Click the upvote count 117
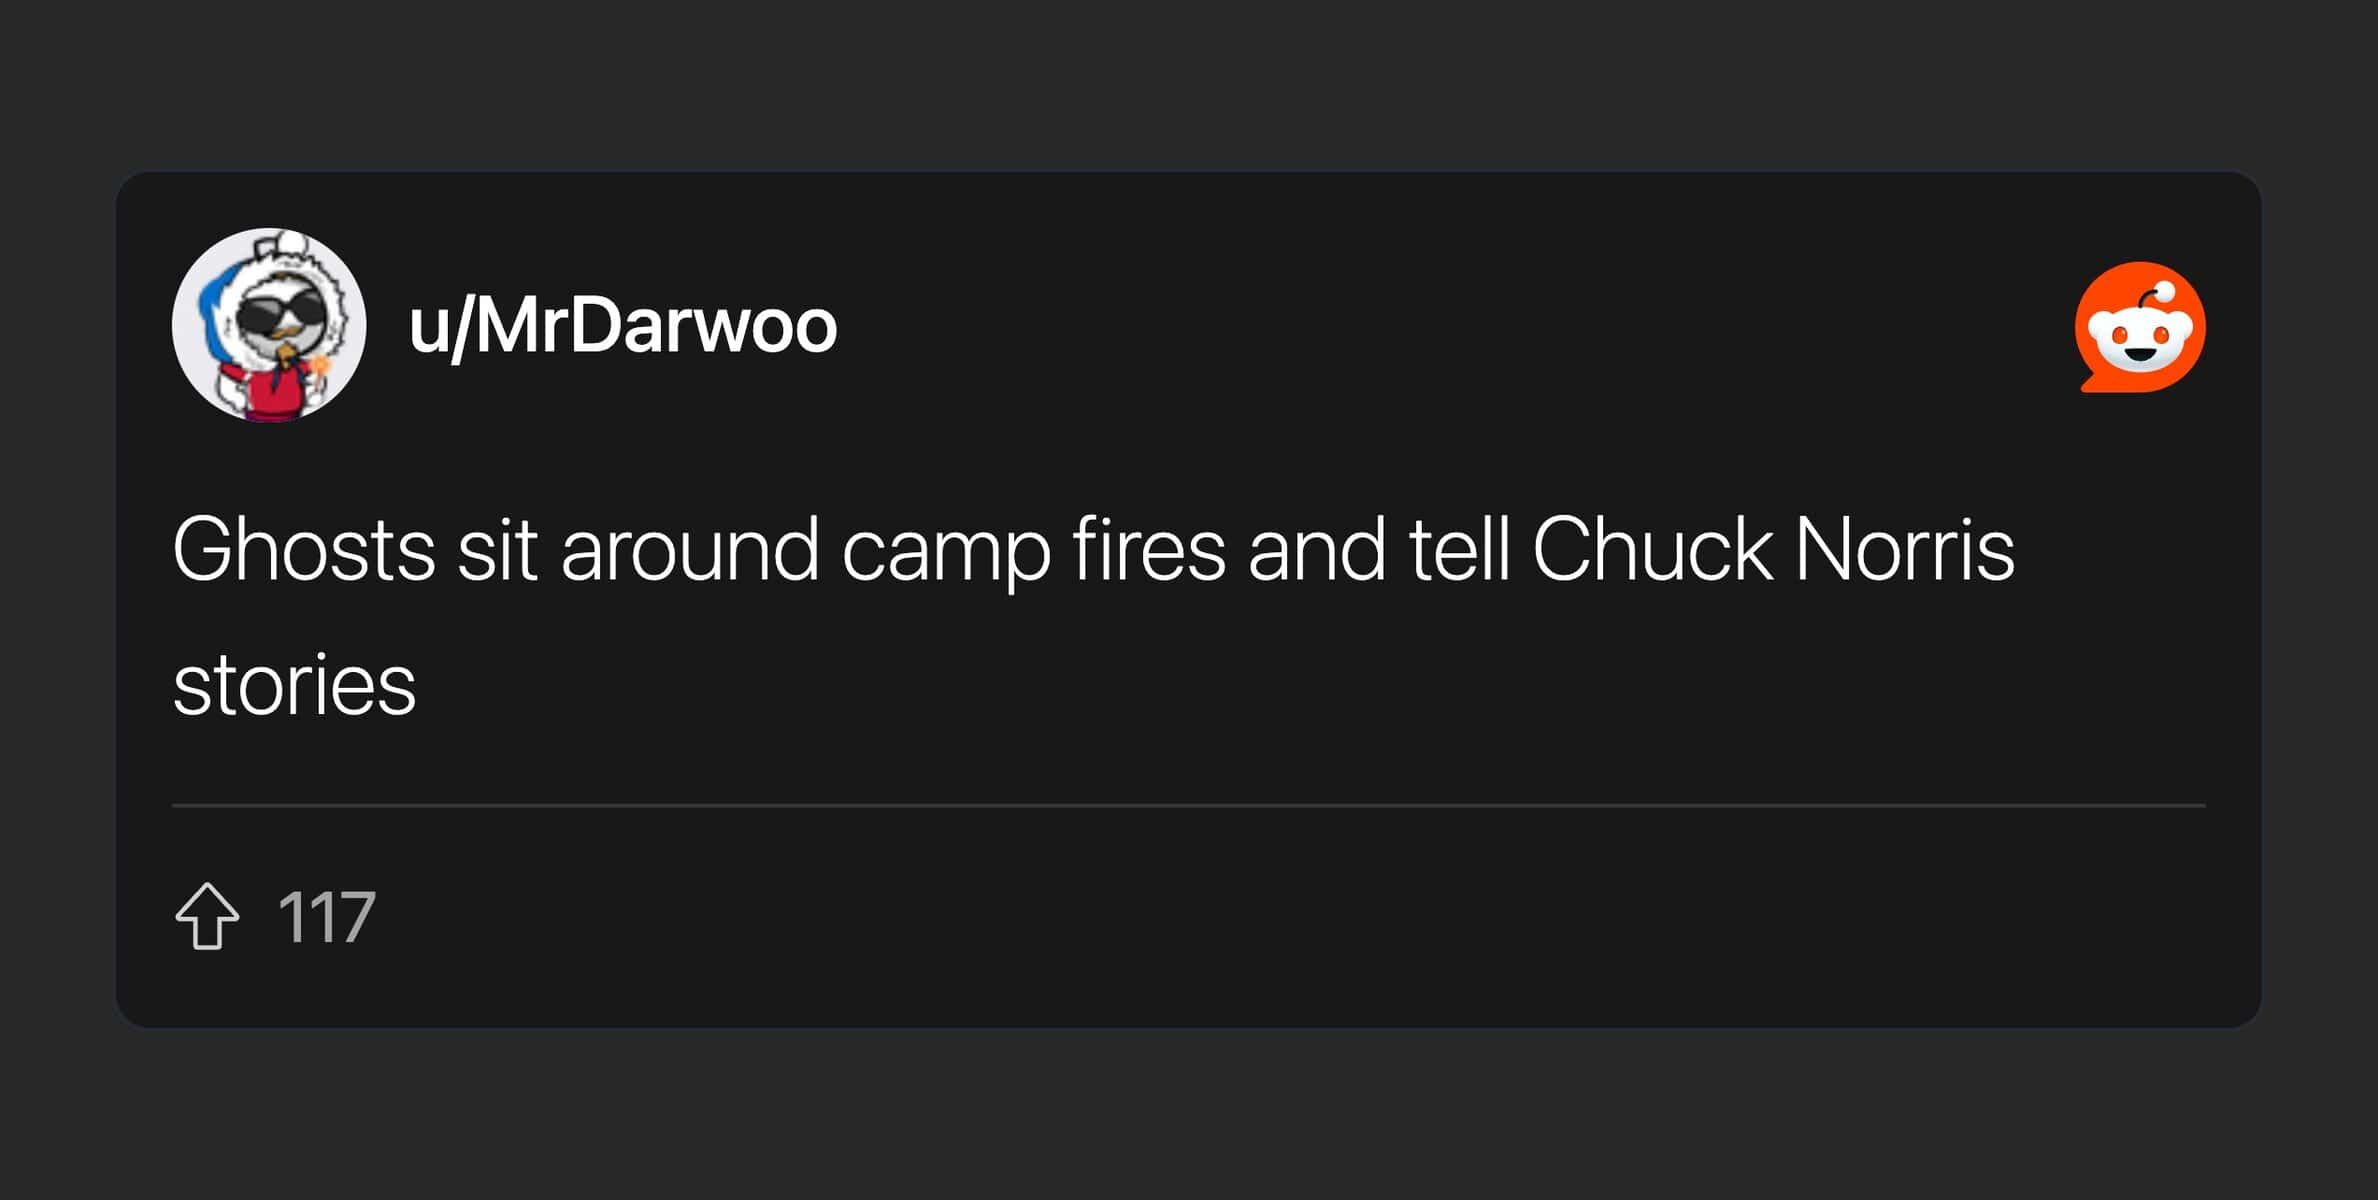Viewport: 2378px width, 1200px height. tap(326, 917)
